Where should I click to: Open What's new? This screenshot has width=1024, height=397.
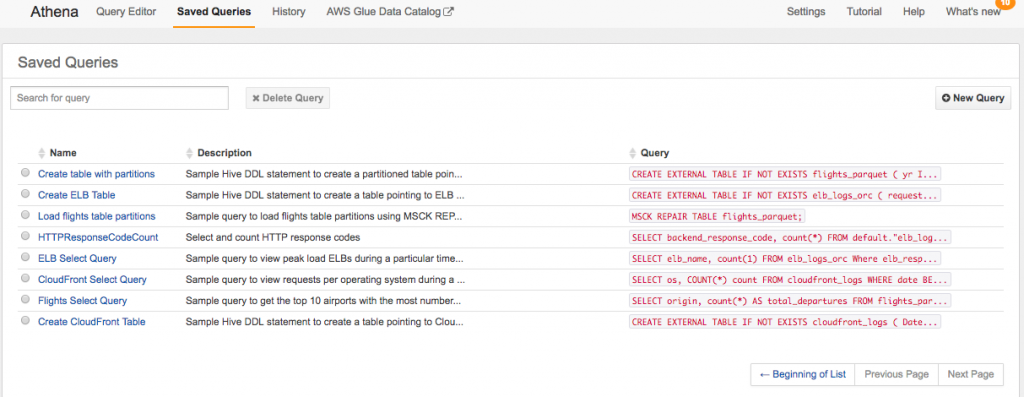973,12
